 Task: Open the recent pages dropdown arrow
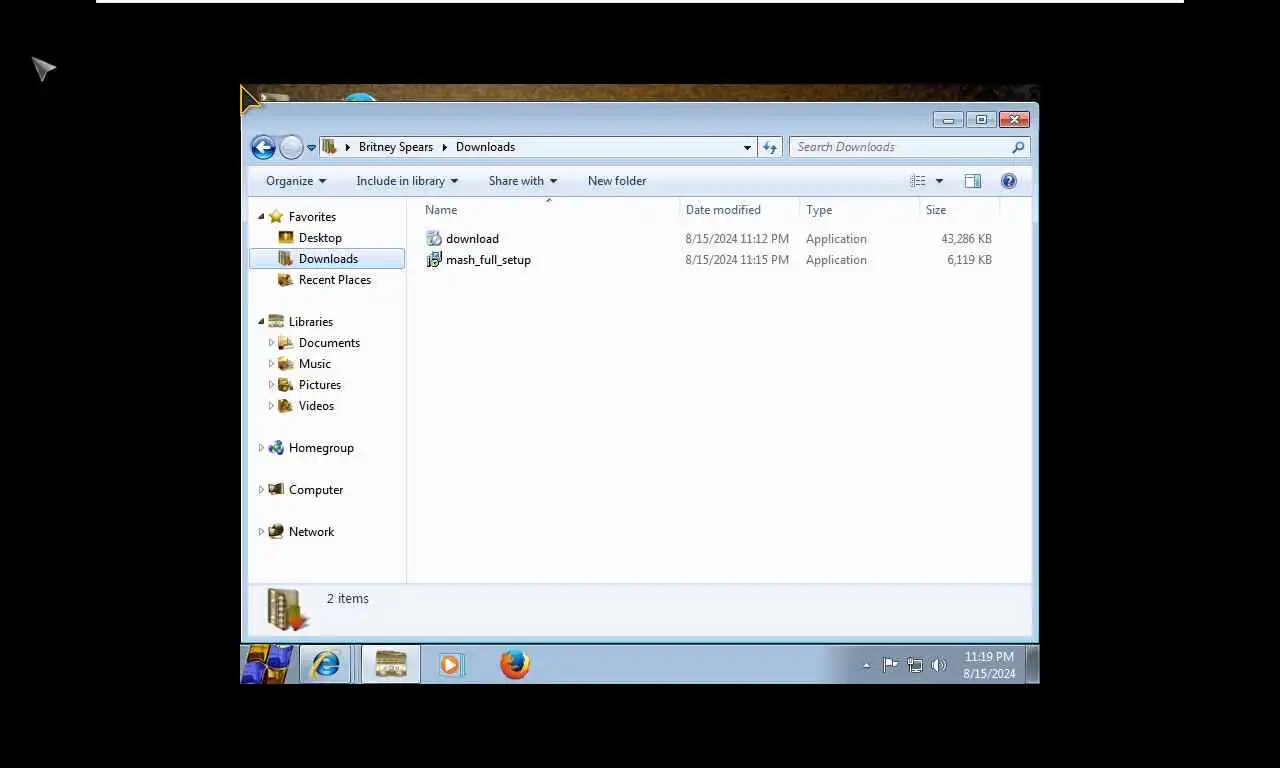[x=311, y=148]
